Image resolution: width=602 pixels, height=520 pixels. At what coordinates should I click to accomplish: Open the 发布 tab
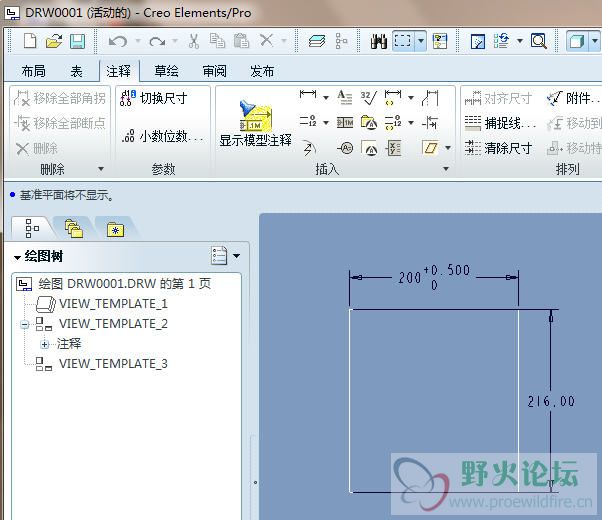pos(262,71)
